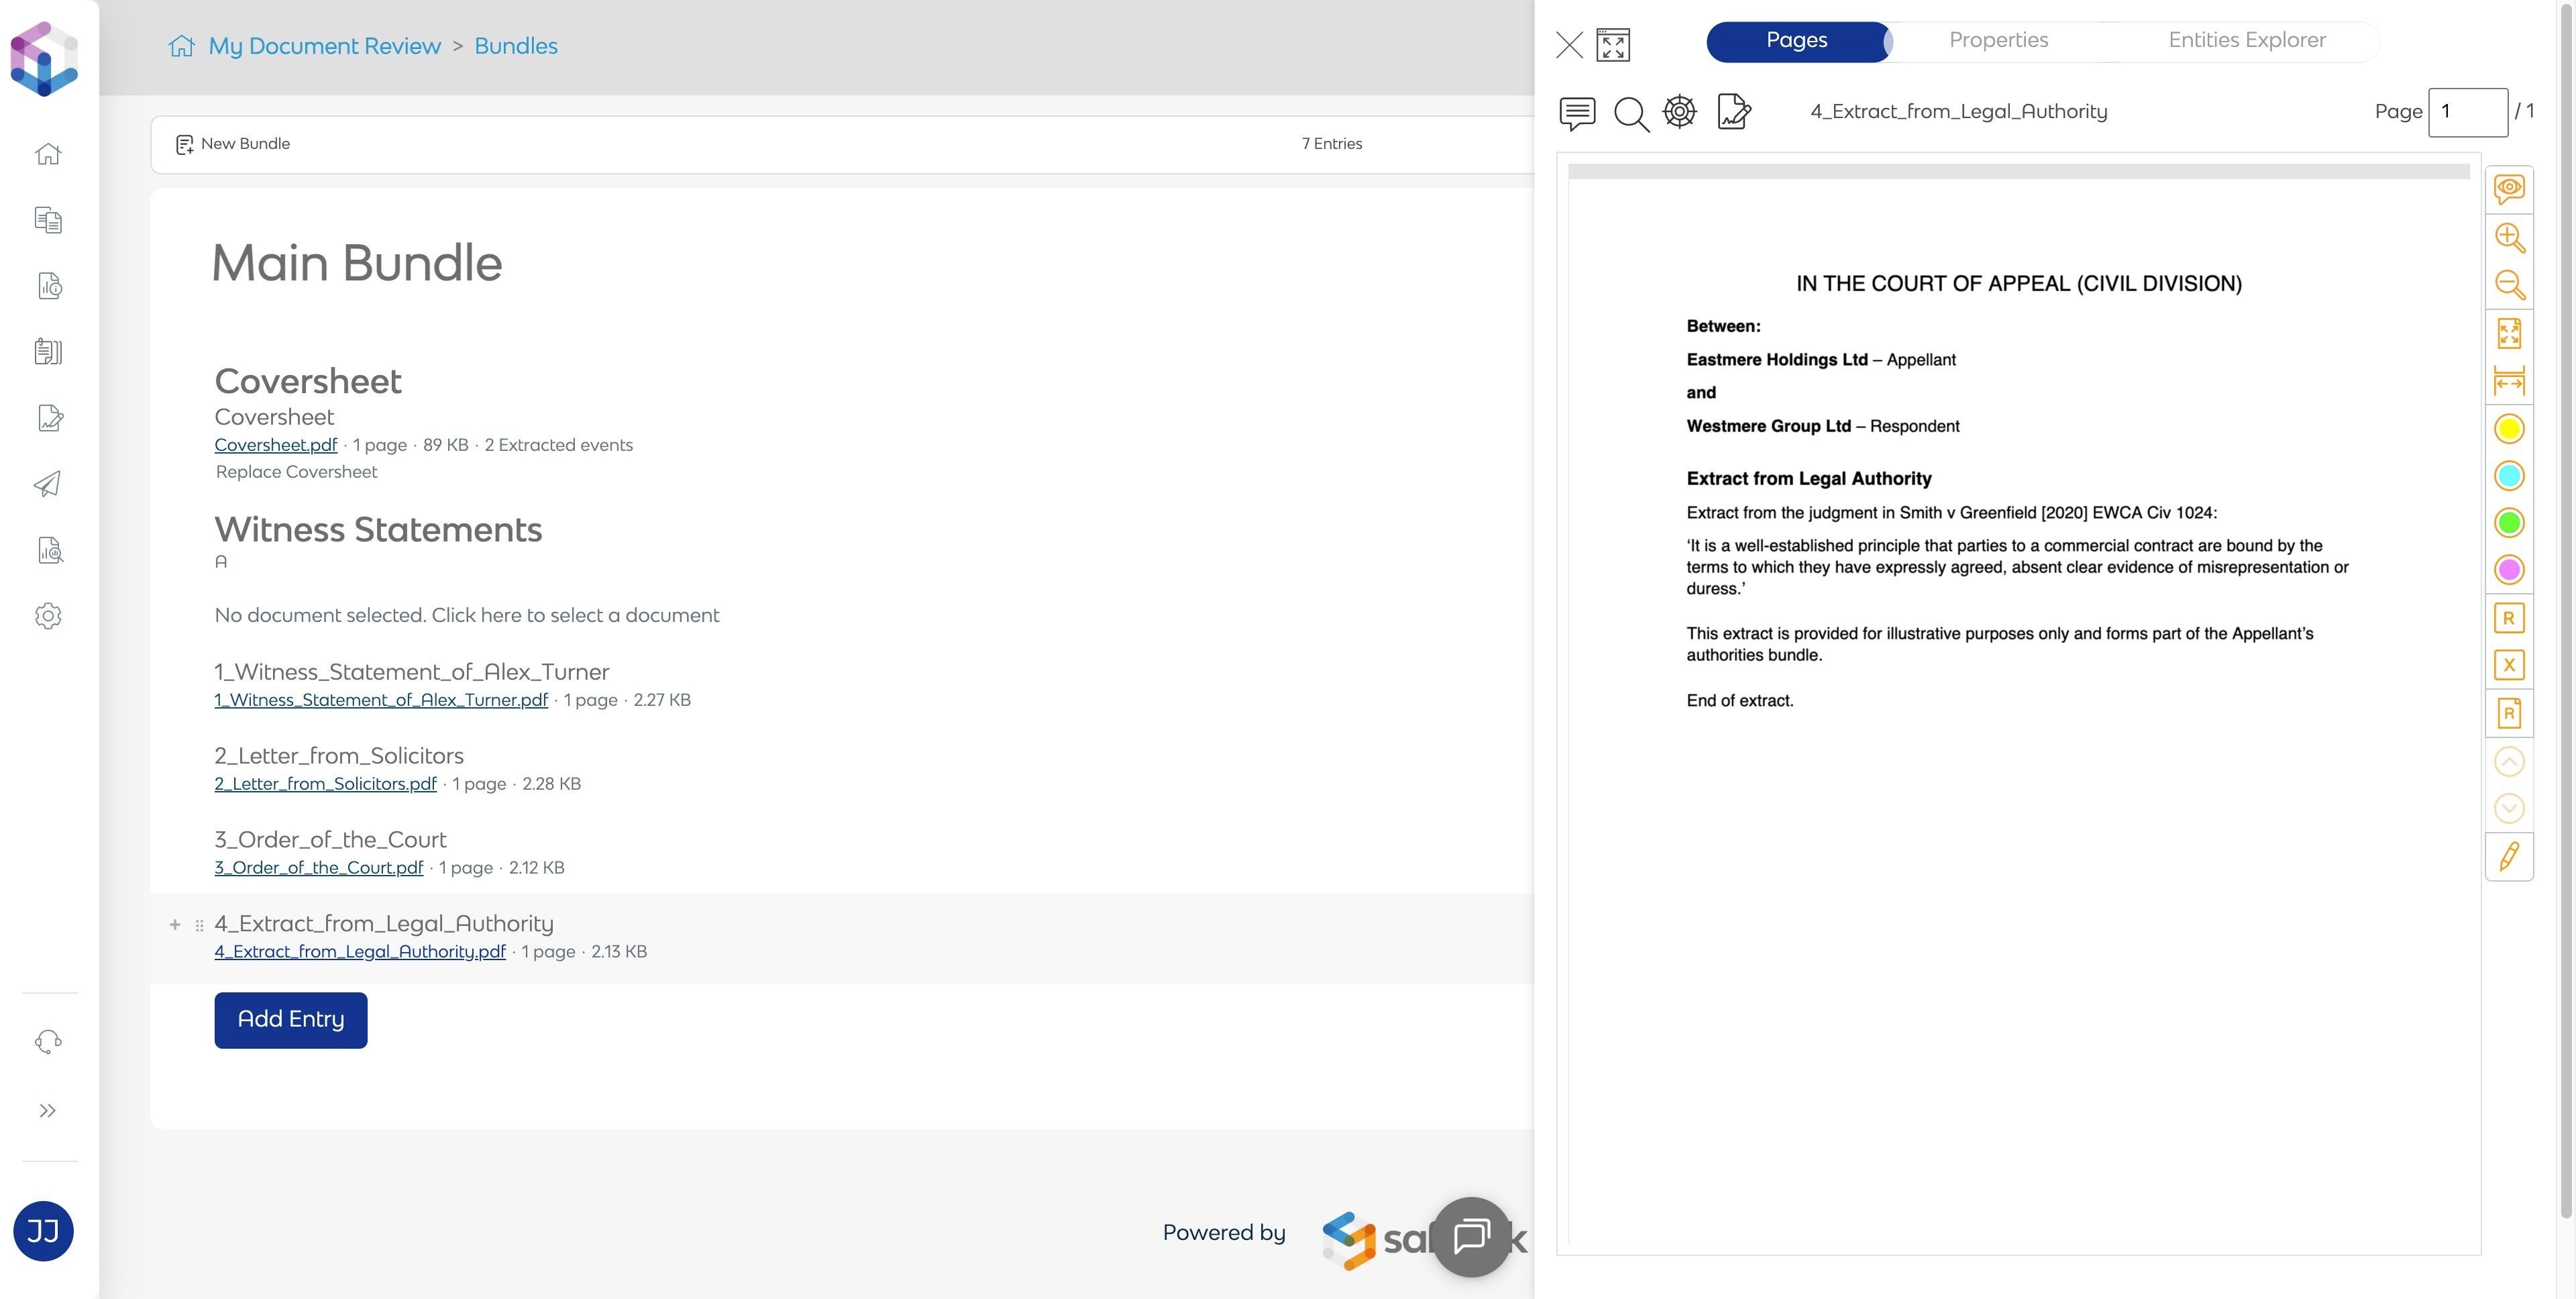Select the cyan highlight color
This screenshot has width=2576, height=1299.
[2509, 476]
